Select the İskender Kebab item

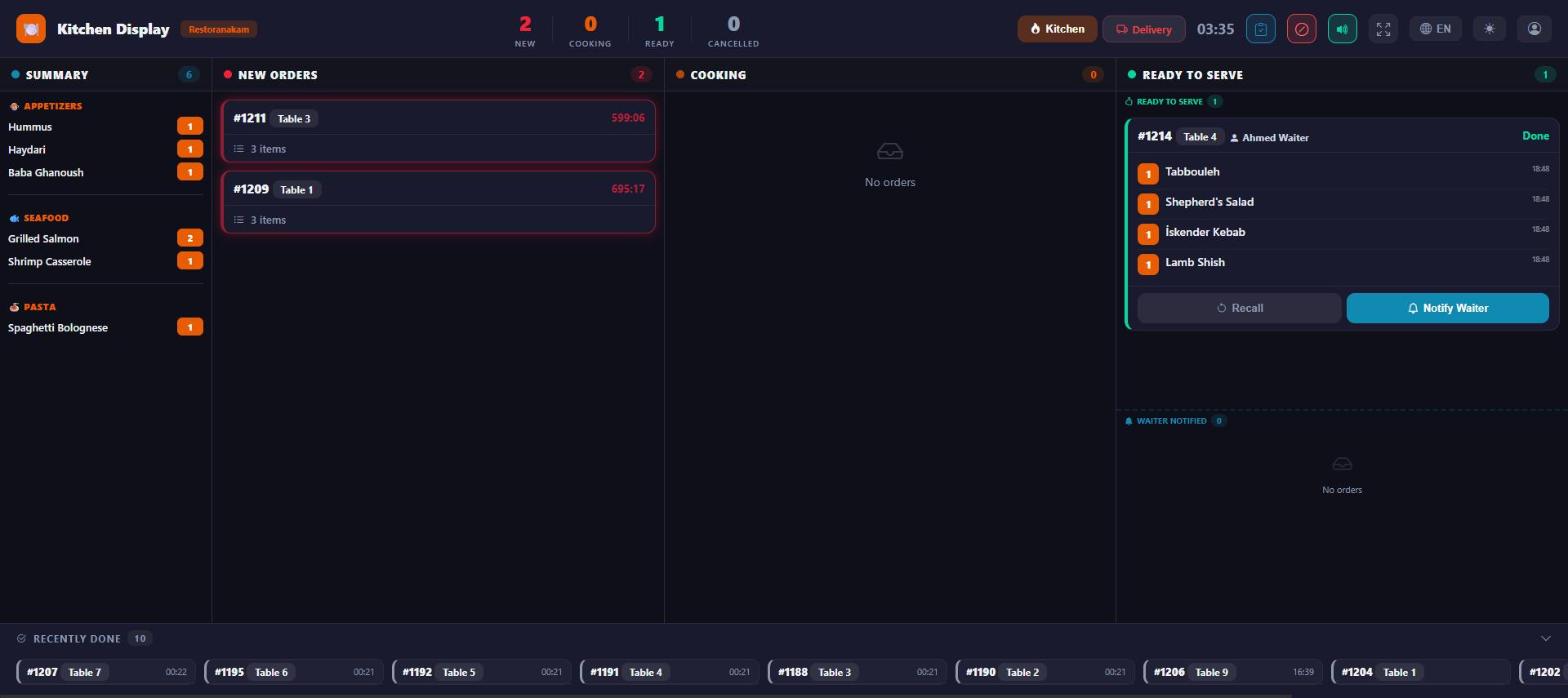1343,233
